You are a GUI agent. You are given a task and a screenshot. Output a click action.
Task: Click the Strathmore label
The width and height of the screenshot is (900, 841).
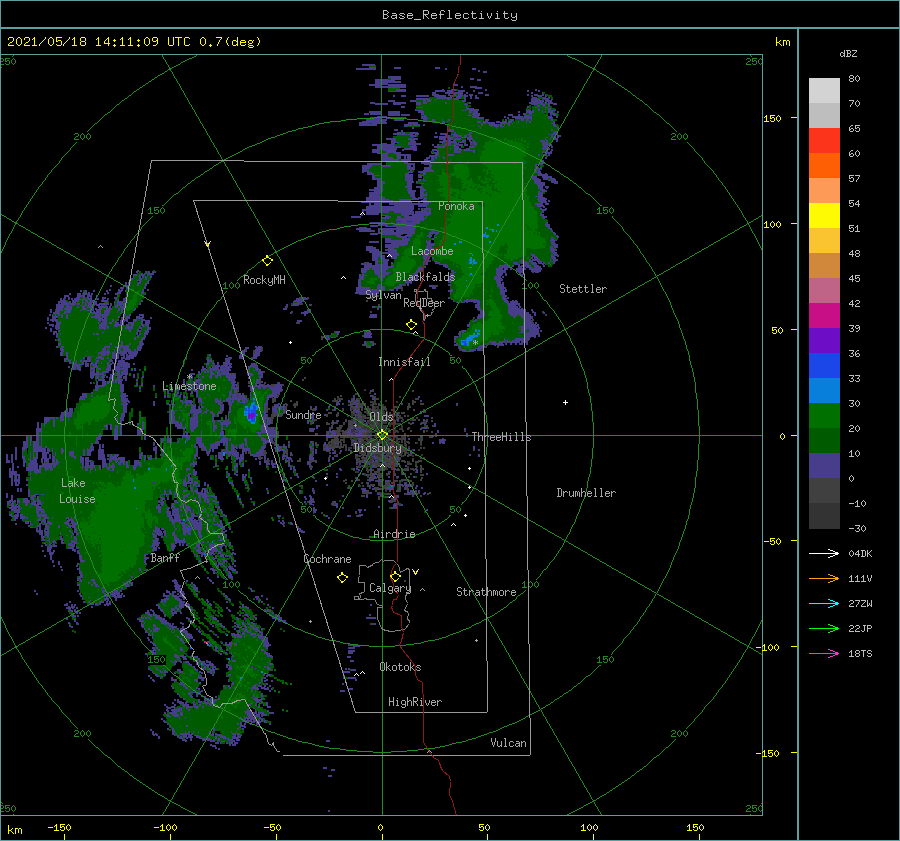point(486,592)
